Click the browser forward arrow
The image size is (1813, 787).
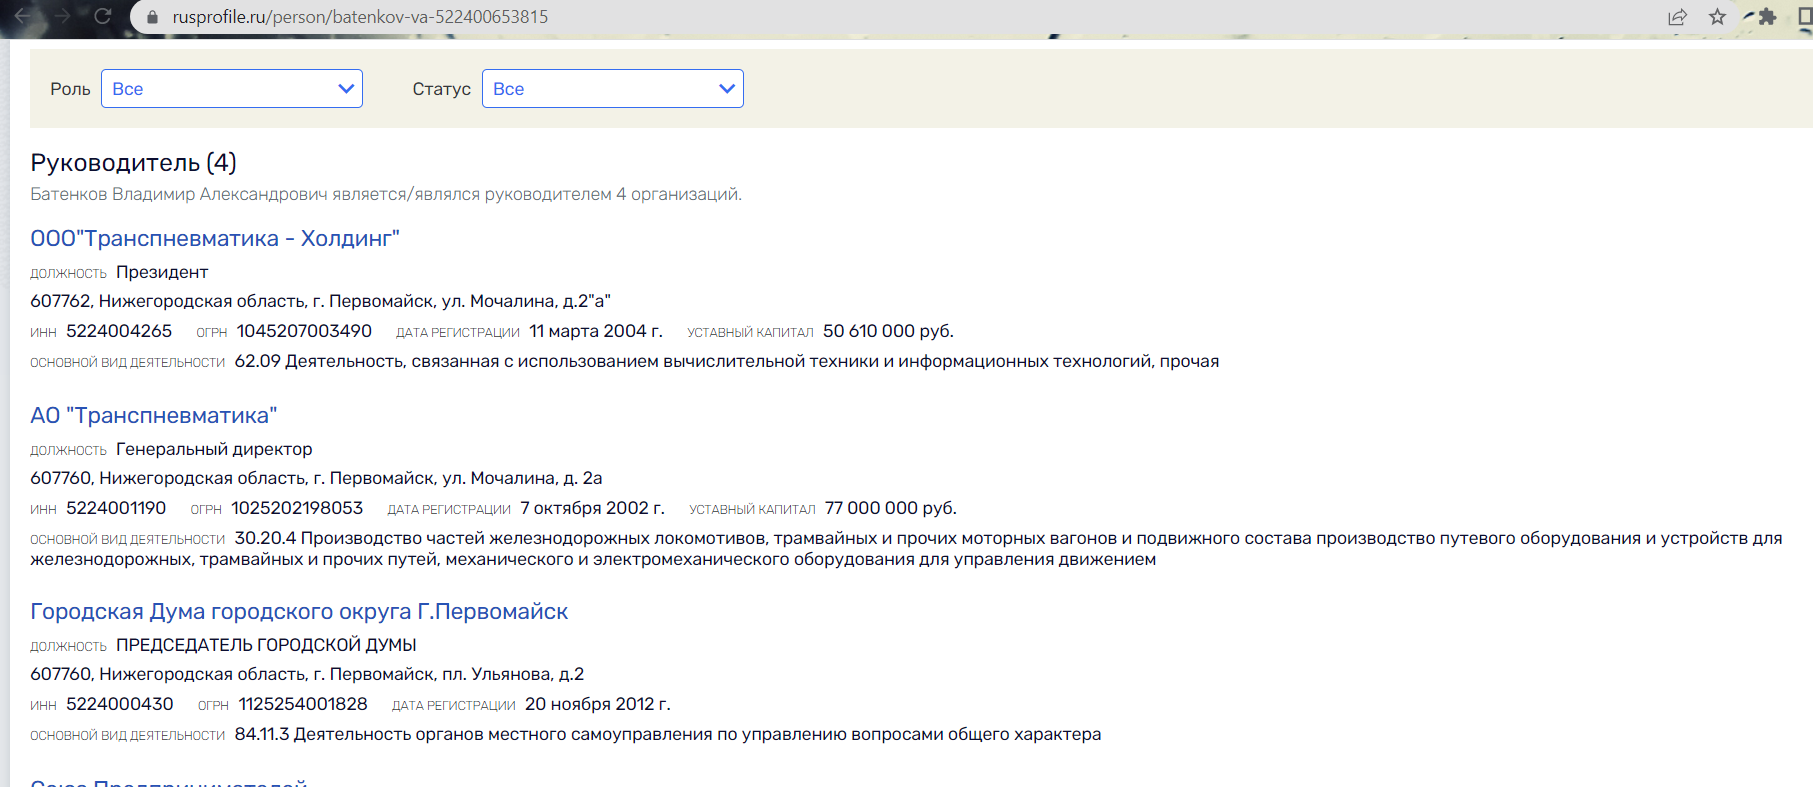tap(62, 16)
